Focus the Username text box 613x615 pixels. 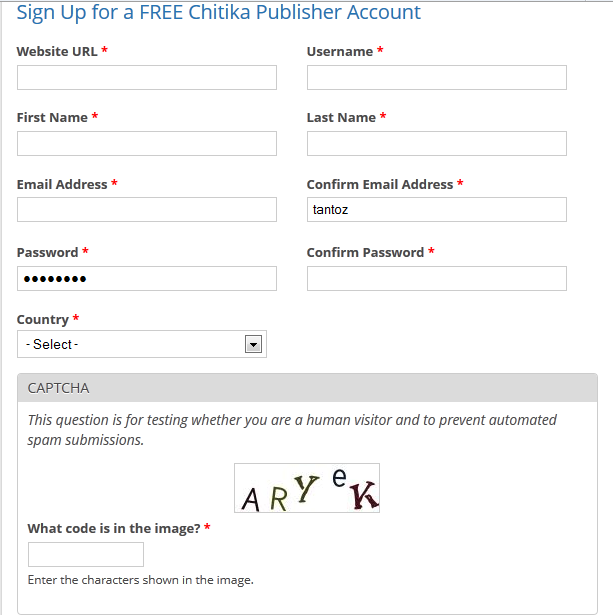[x=436, y=78]
